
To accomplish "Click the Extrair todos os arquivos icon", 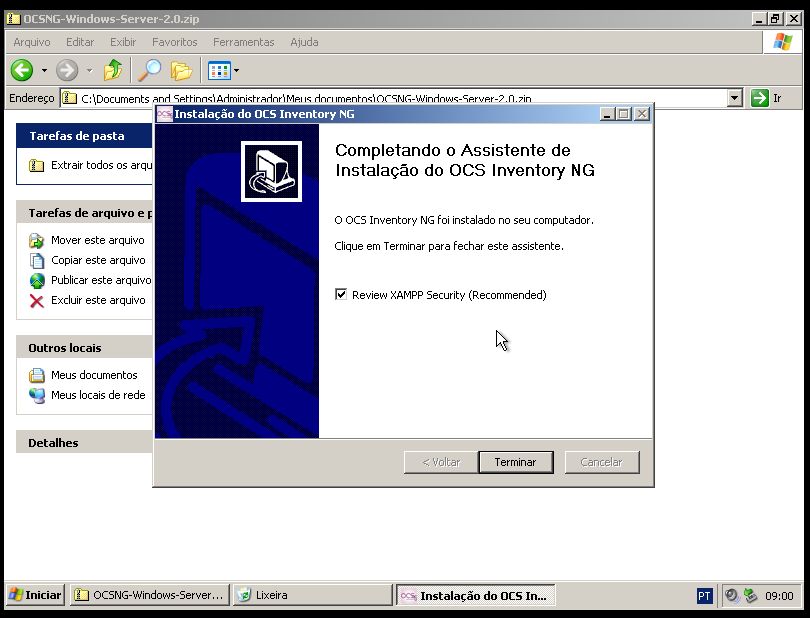I will (37, 165).
